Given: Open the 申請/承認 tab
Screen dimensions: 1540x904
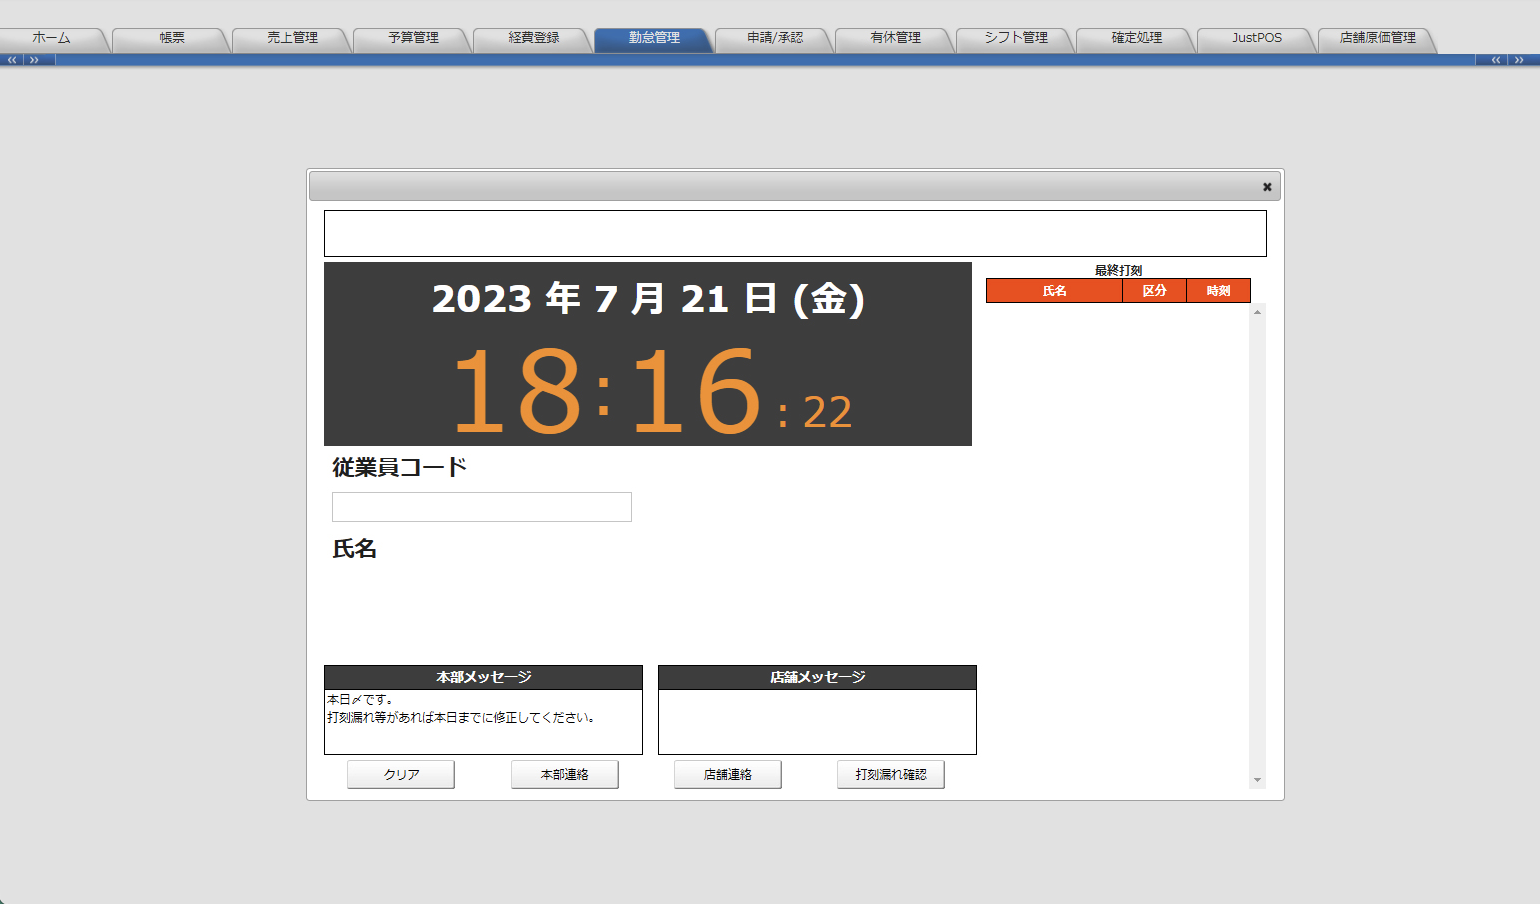Looking at the screenshot, I should [x=775, y=38].
